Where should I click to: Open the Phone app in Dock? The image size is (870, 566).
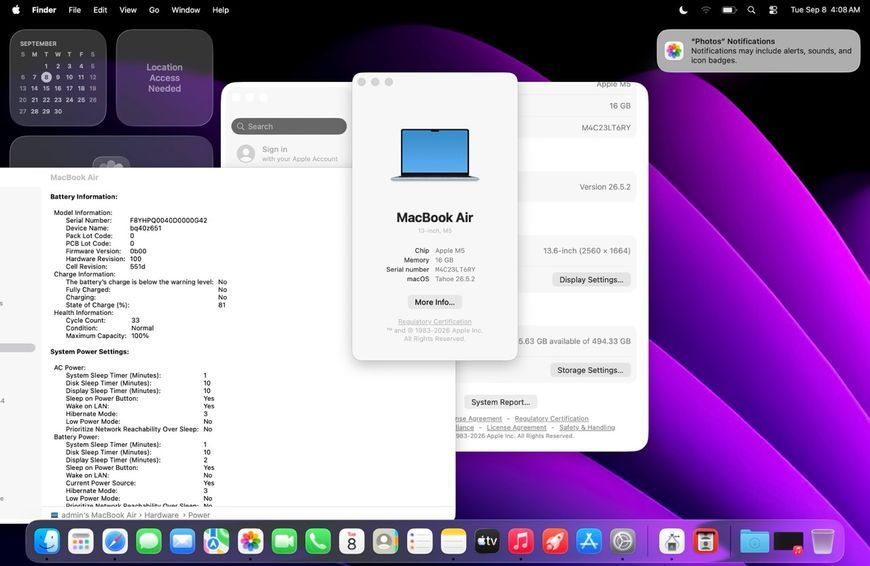(318, 542)
